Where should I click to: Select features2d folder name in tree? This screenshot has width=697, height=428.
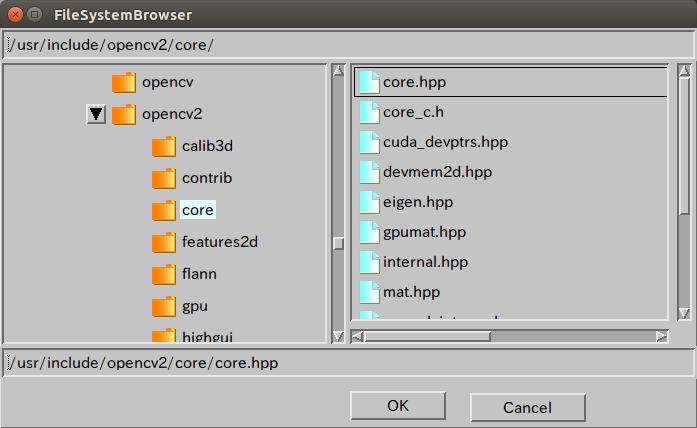tap(220, 242)
